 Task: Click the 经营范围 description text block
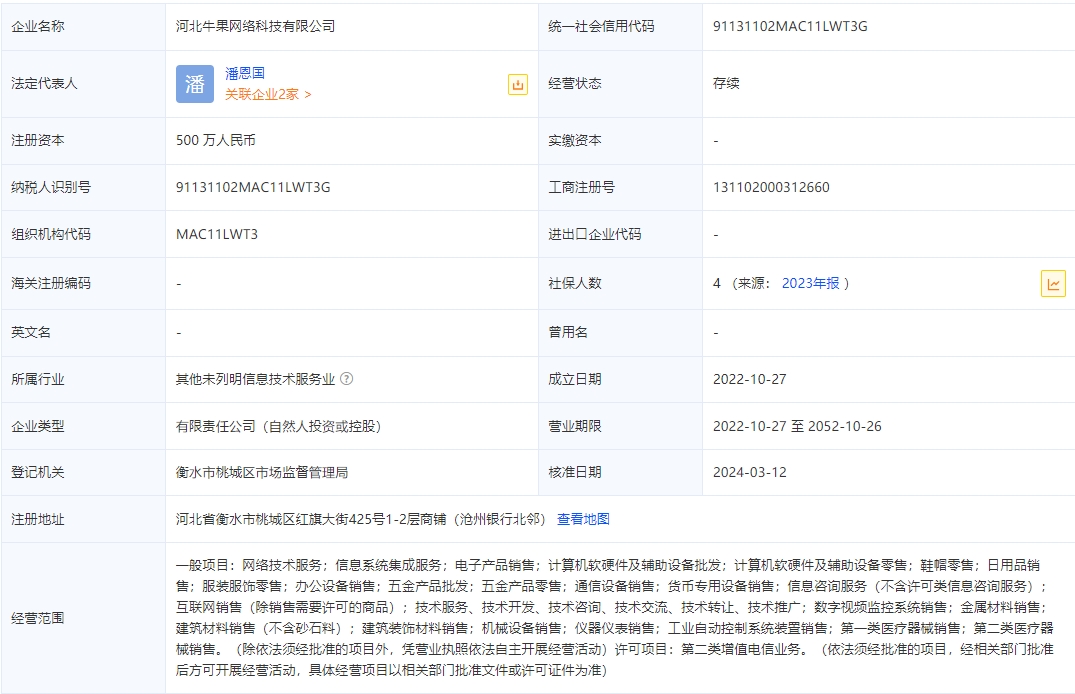tap(614, 617)
